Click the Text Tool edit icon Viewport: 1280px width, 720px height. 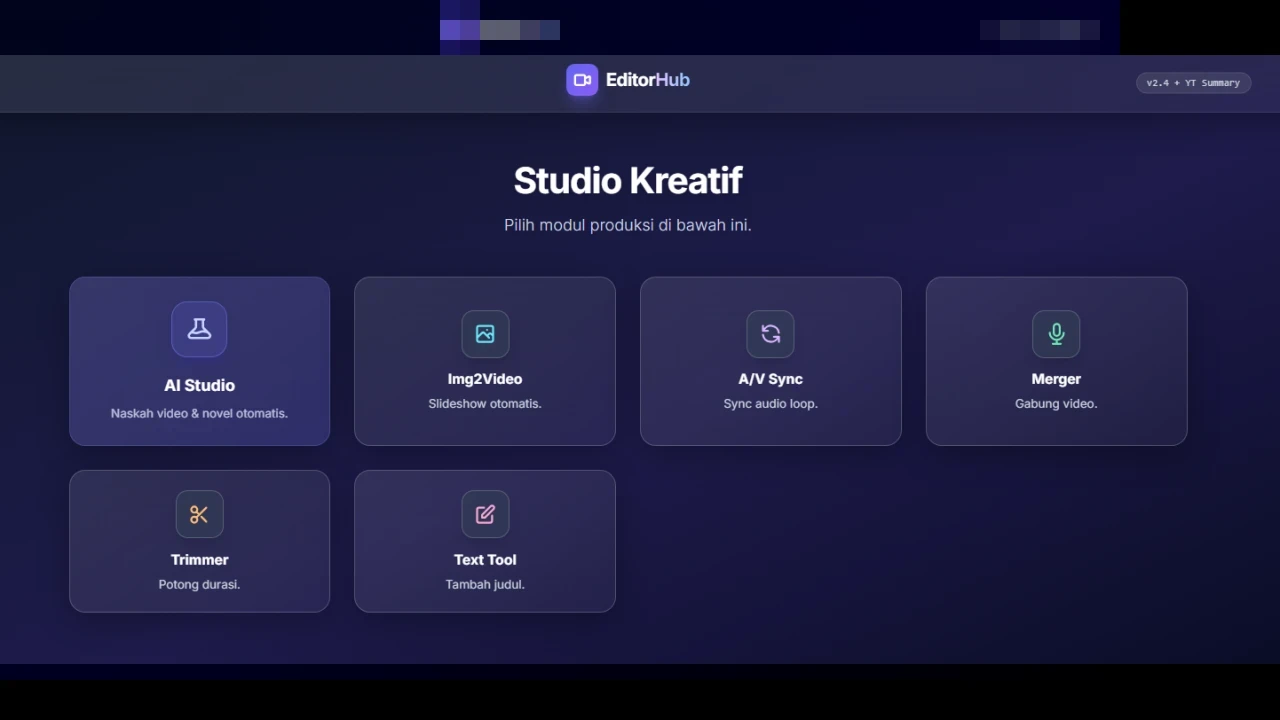pos(485,514)
